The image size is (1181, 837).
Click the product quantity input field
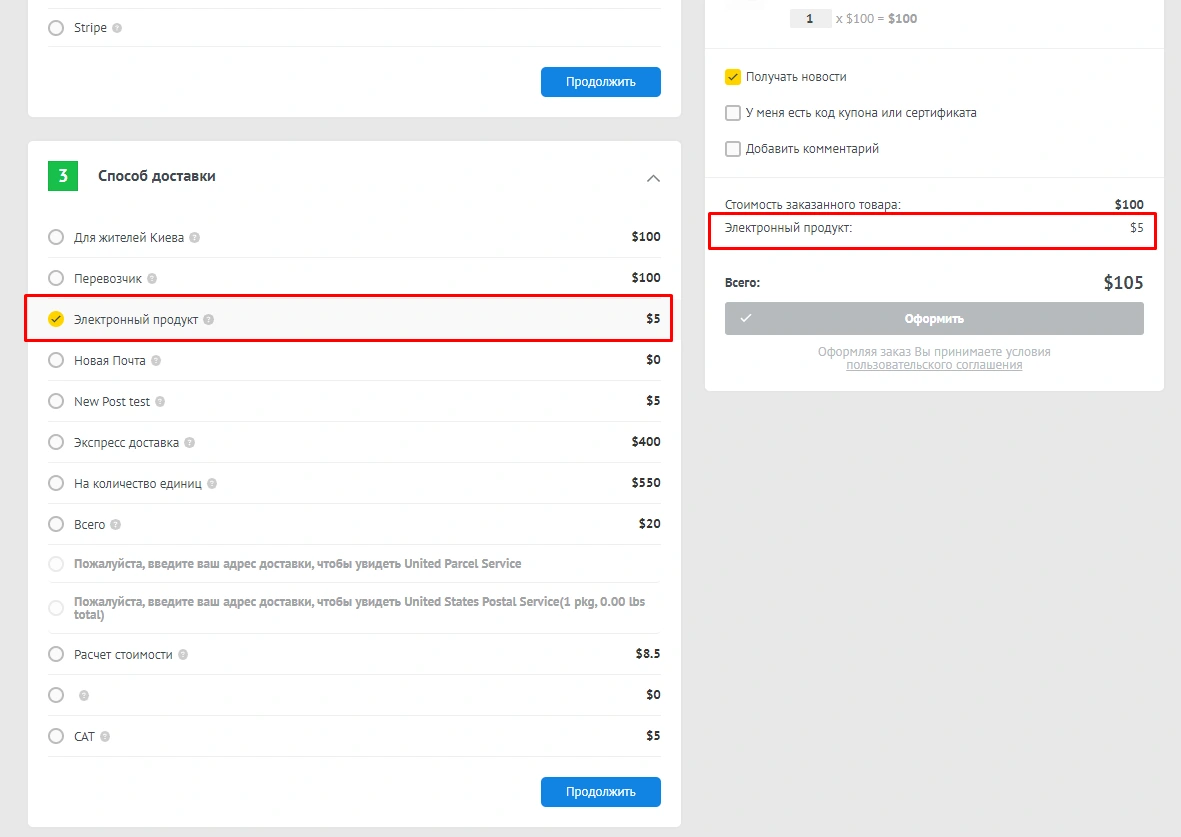pos(810,19)
